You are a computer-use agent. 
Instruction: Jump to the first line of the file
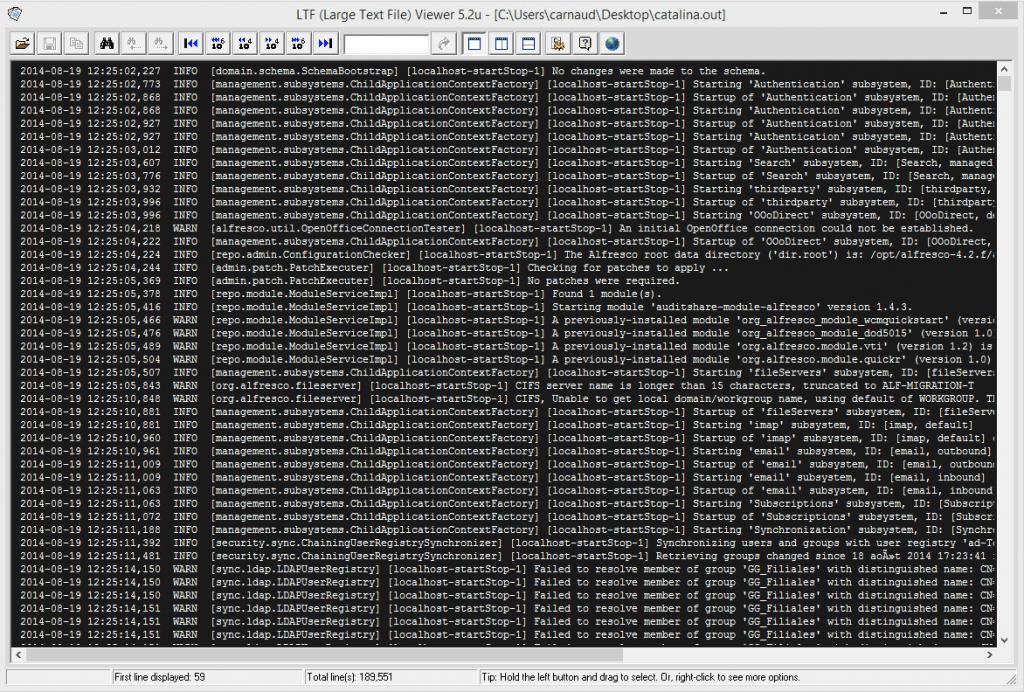tap(190, 43)
